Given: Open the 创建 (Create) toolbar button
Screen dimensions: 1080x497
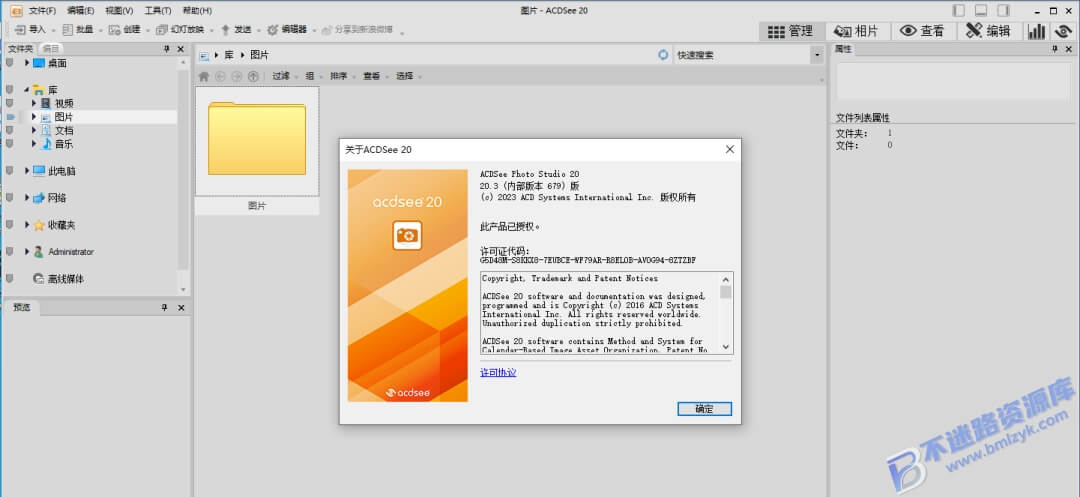Looking at the screenshot, I should [125, 30].
